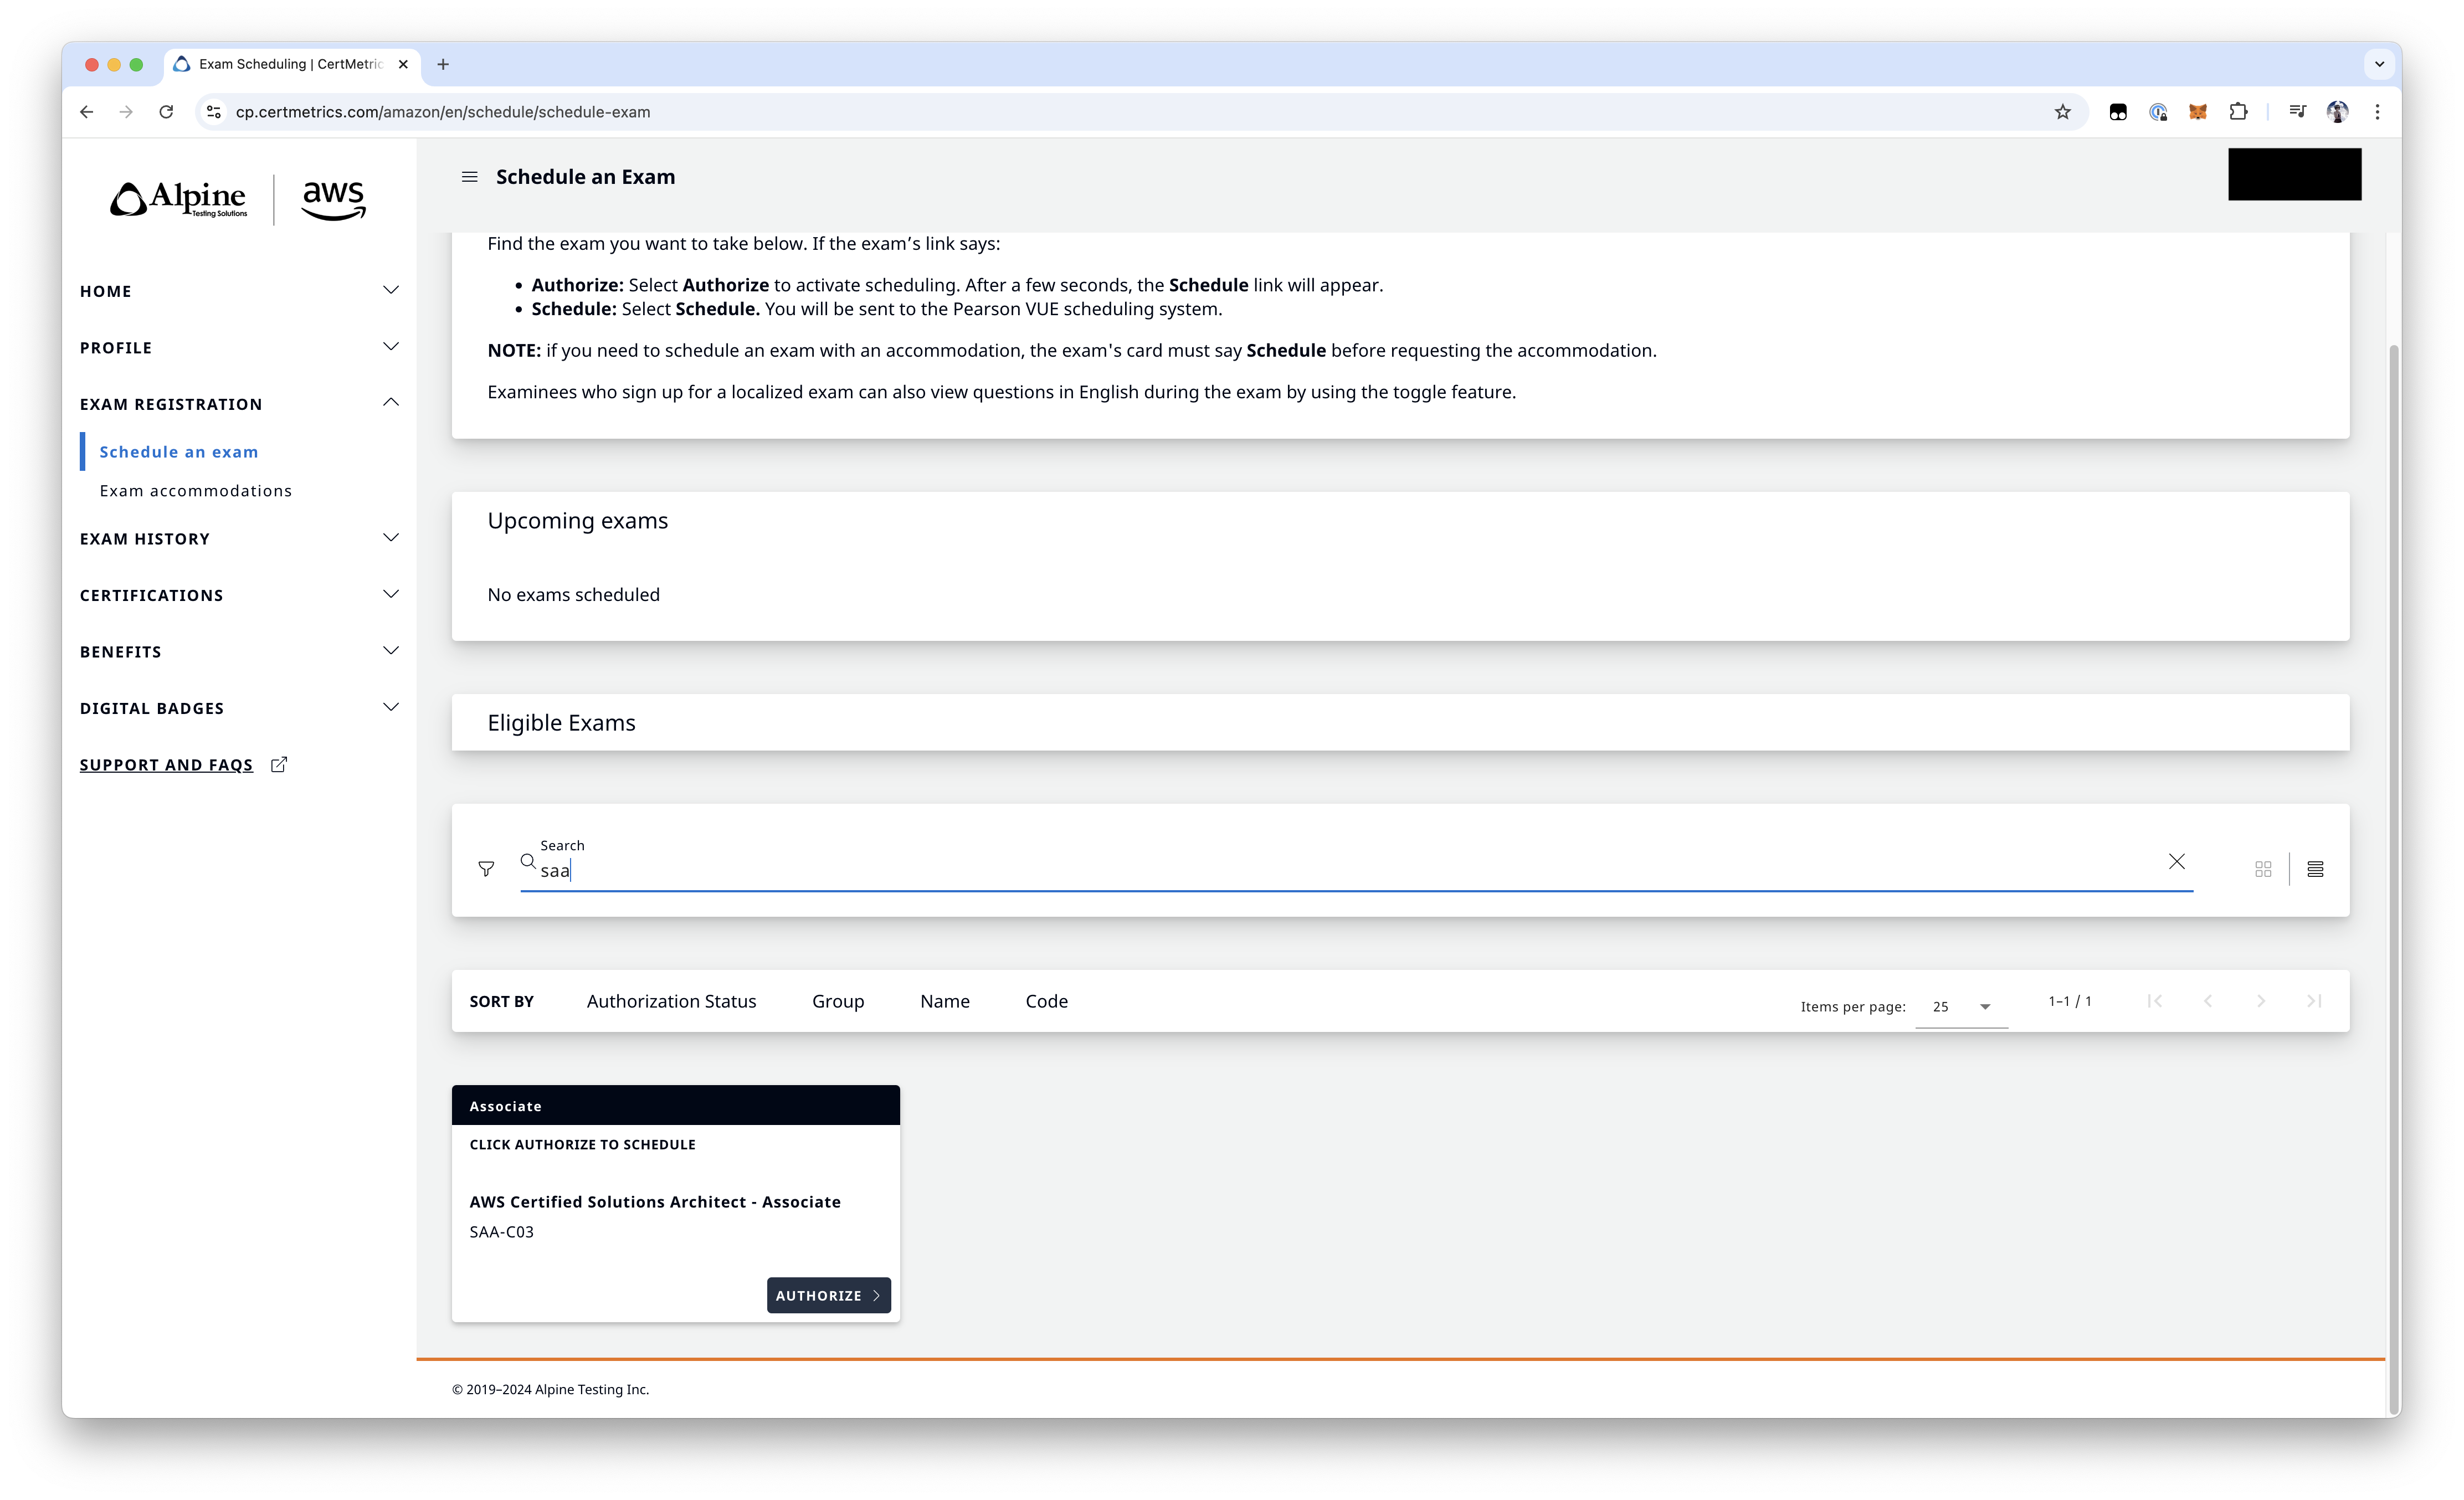Open the MetaMask fox extension
The image size is (2464, 1500).
click(x=2198, y=112)
